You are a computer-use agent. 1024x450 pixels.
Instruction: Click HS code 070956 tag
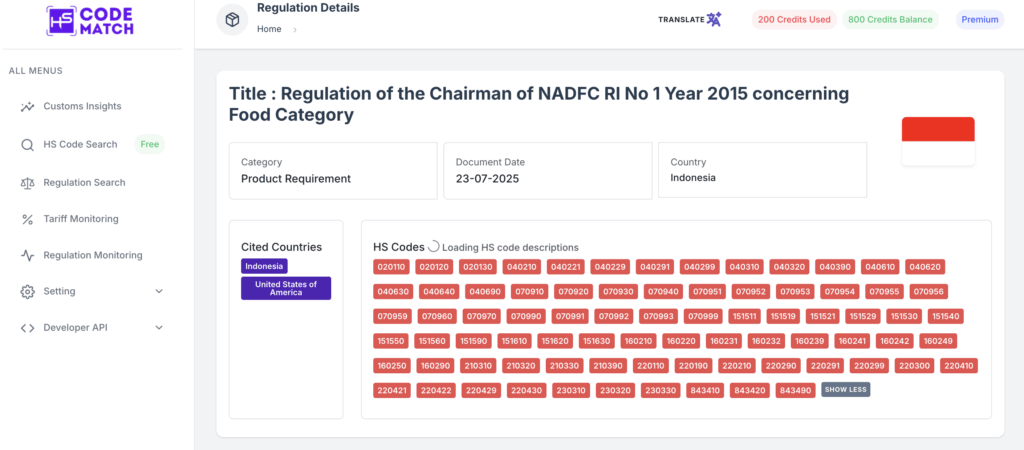point(929,292)
